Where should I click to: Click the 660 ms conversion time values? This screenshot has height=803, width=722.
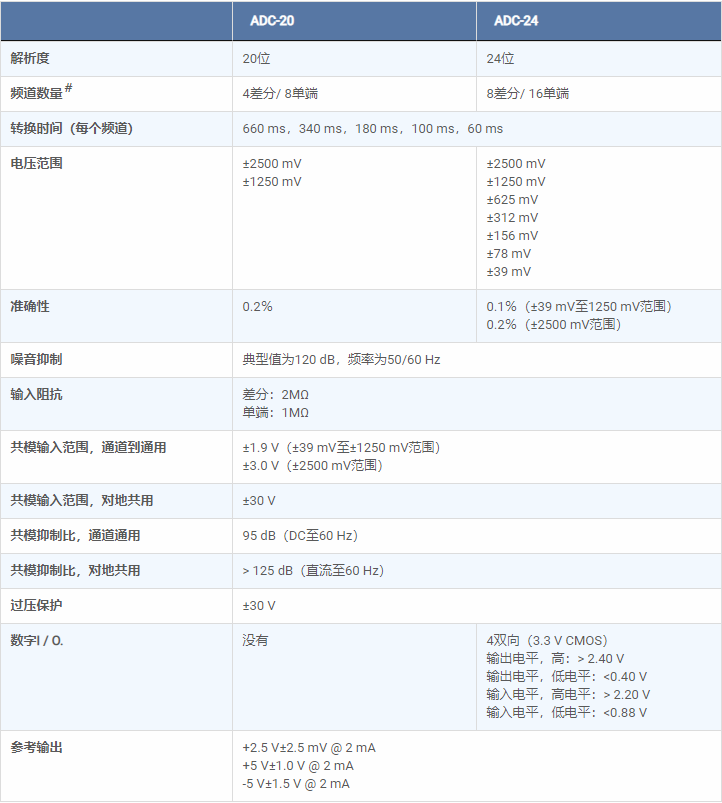click(x=372, y=129)
